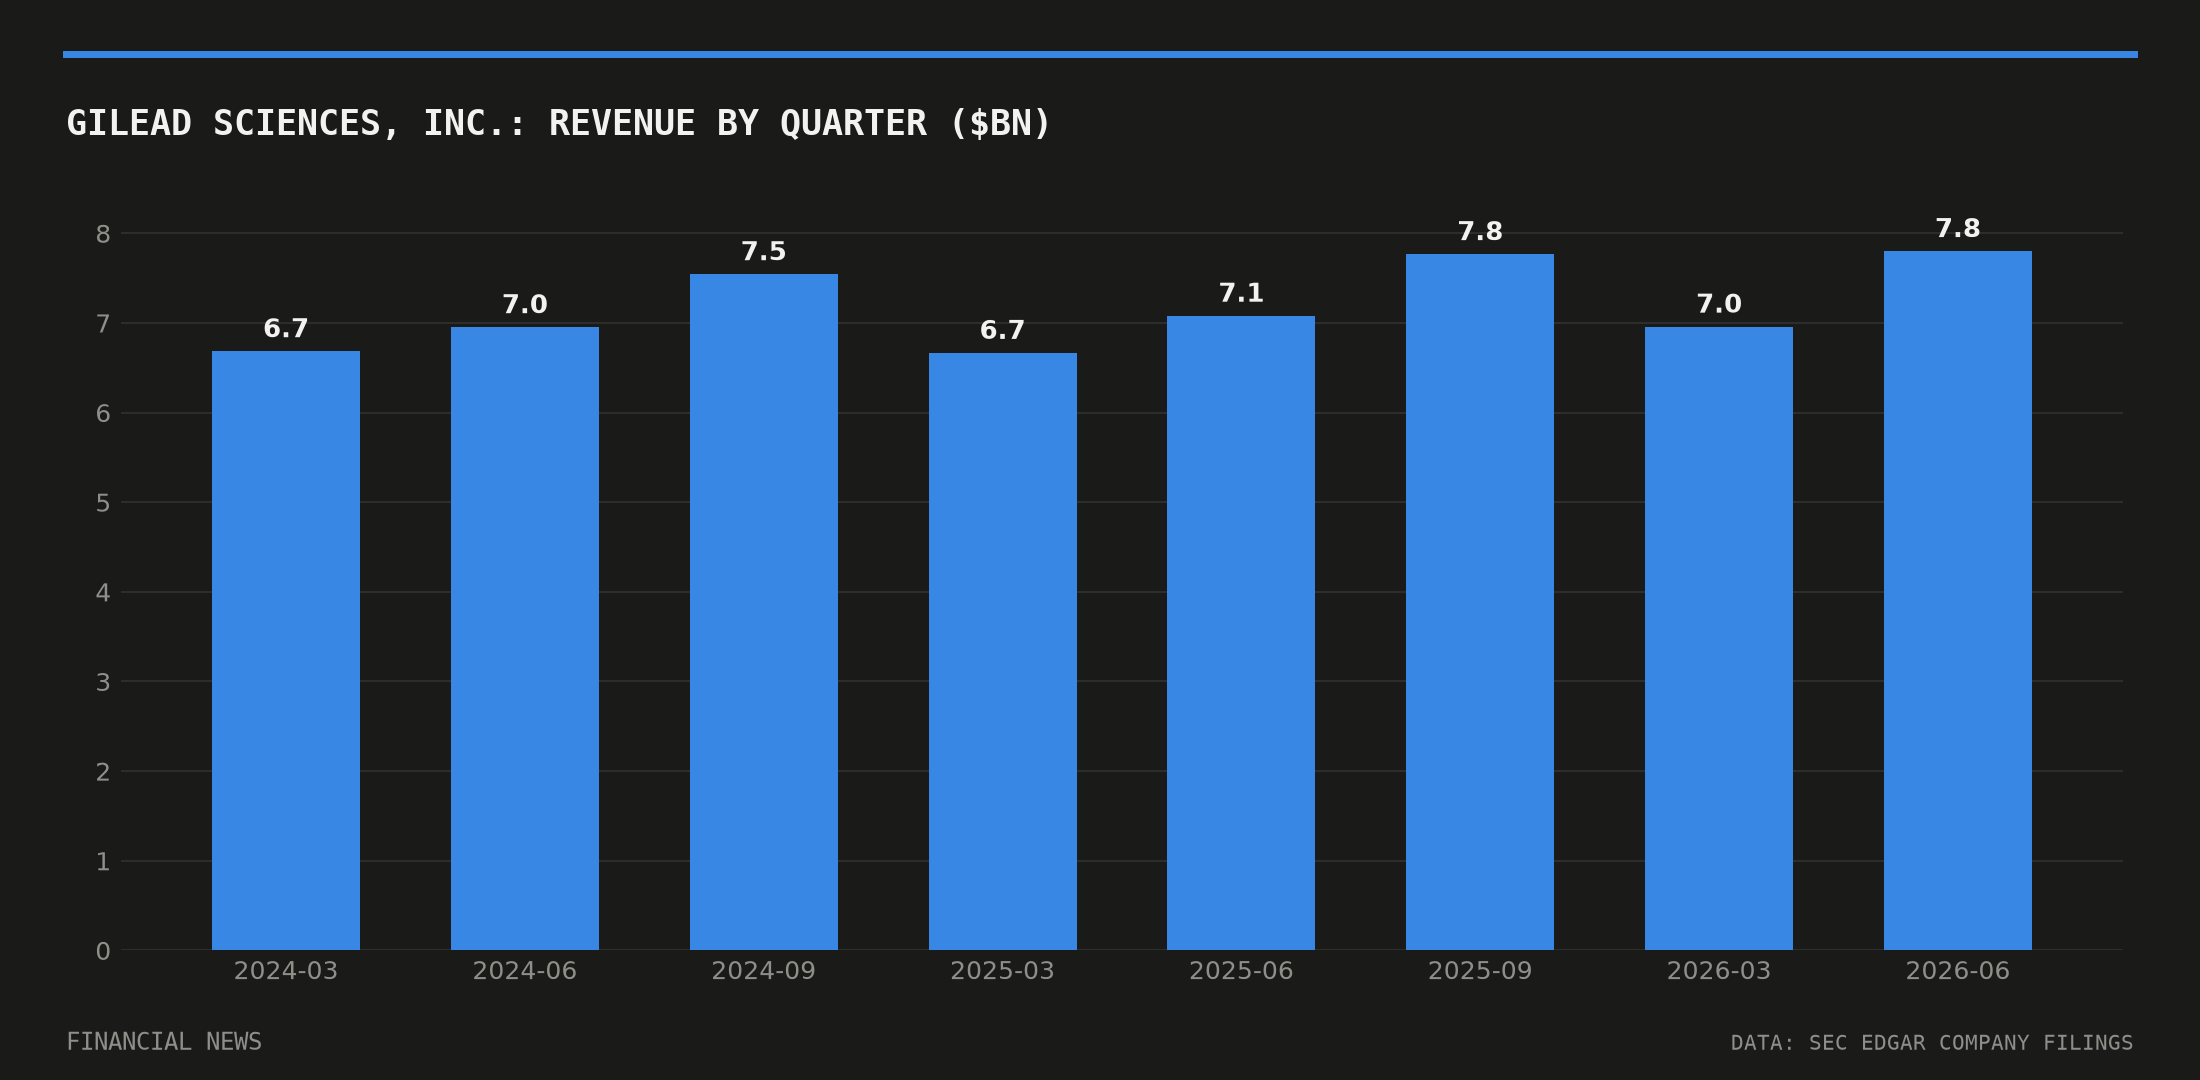Click the 7.5 value label
The width and height of the screenshot is (2200, 1080).
point(764,252)
